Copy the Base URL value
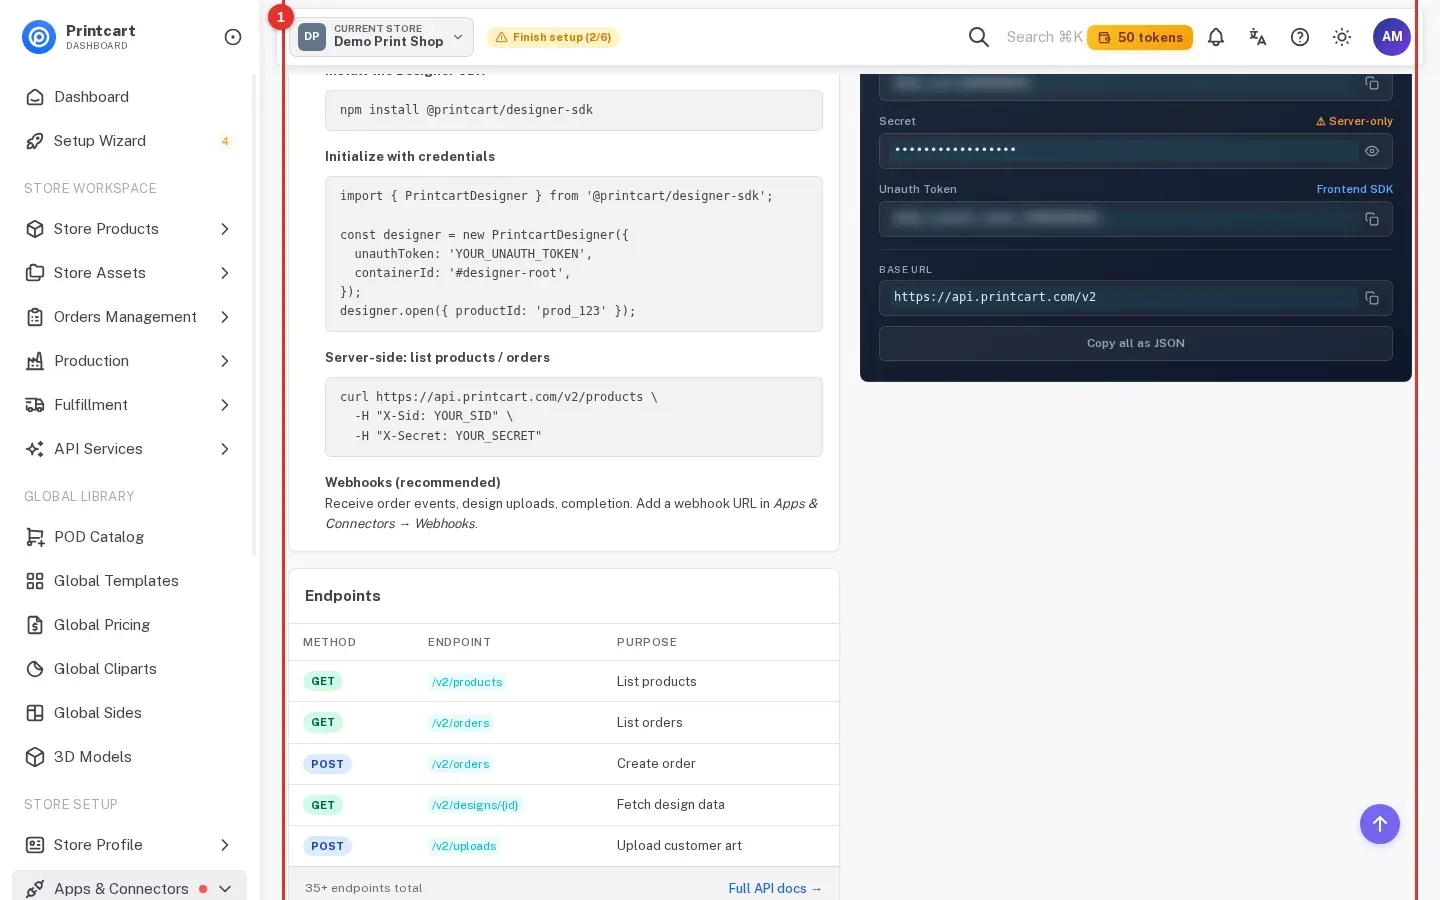Image resolution: width=1440 pixels, height=900 pixels. point(1372,298)
